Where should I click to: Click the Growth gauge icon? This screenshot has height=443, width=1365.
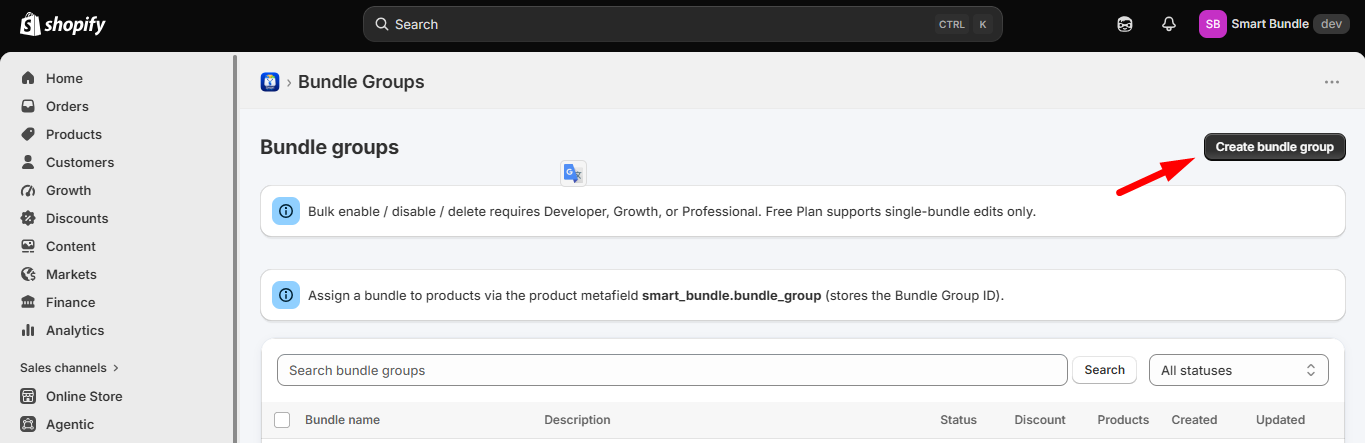tap(28, 190)
